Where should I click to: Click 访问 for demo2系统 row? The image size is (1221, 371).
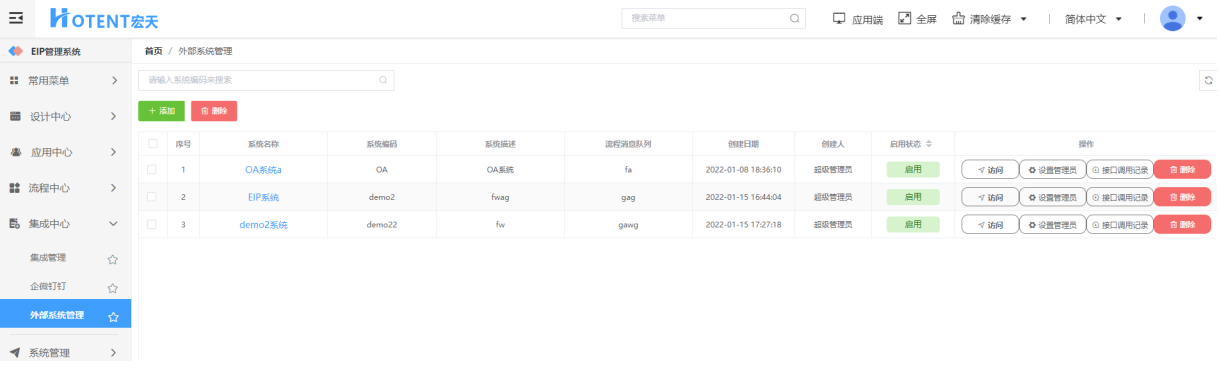(x=990, y=225)
